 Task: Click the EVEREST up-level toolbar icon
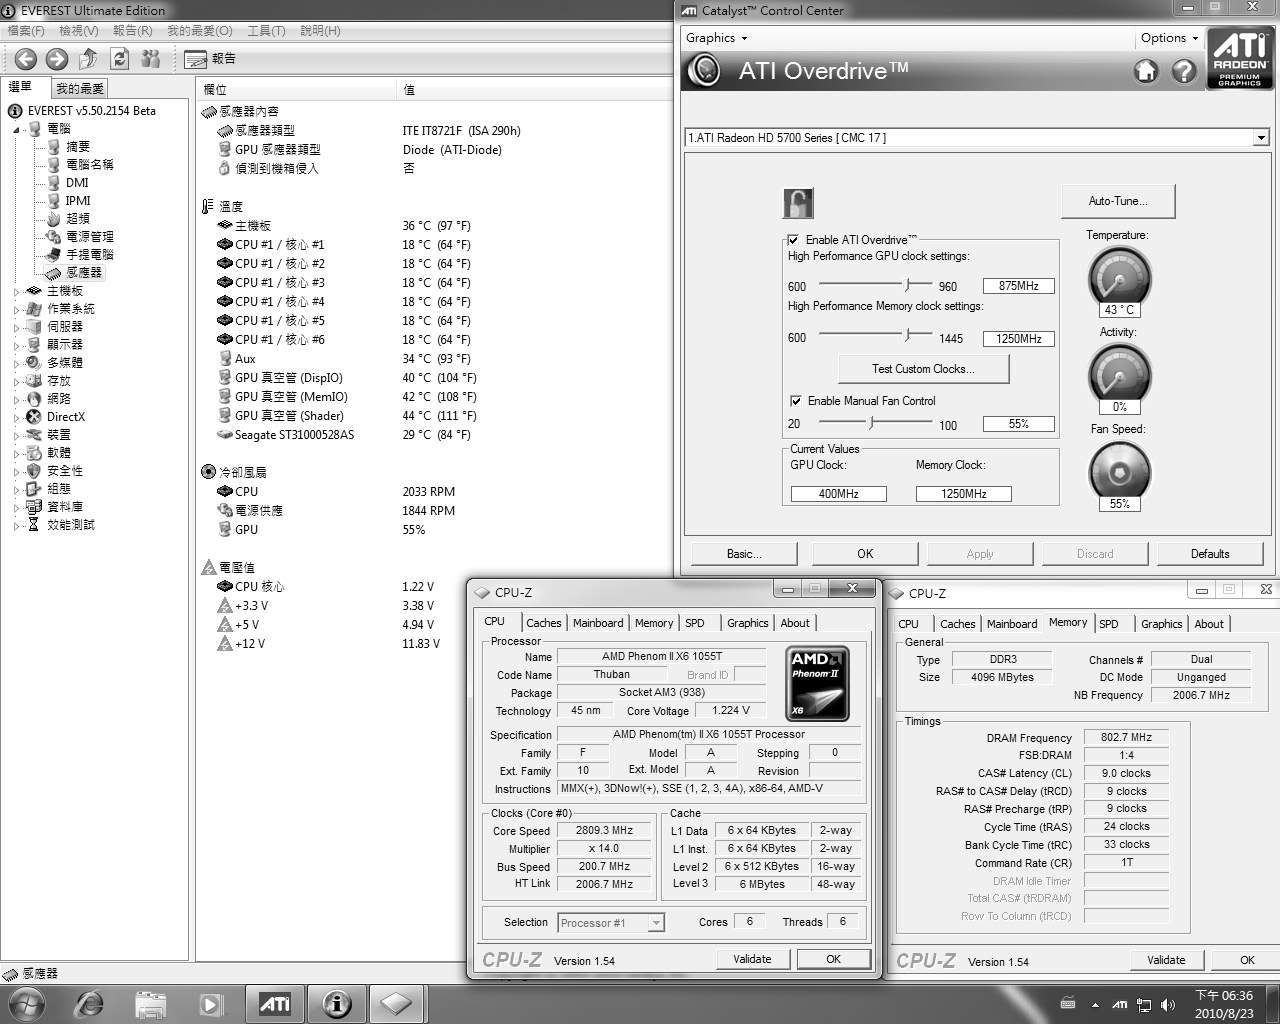point(89,59)
